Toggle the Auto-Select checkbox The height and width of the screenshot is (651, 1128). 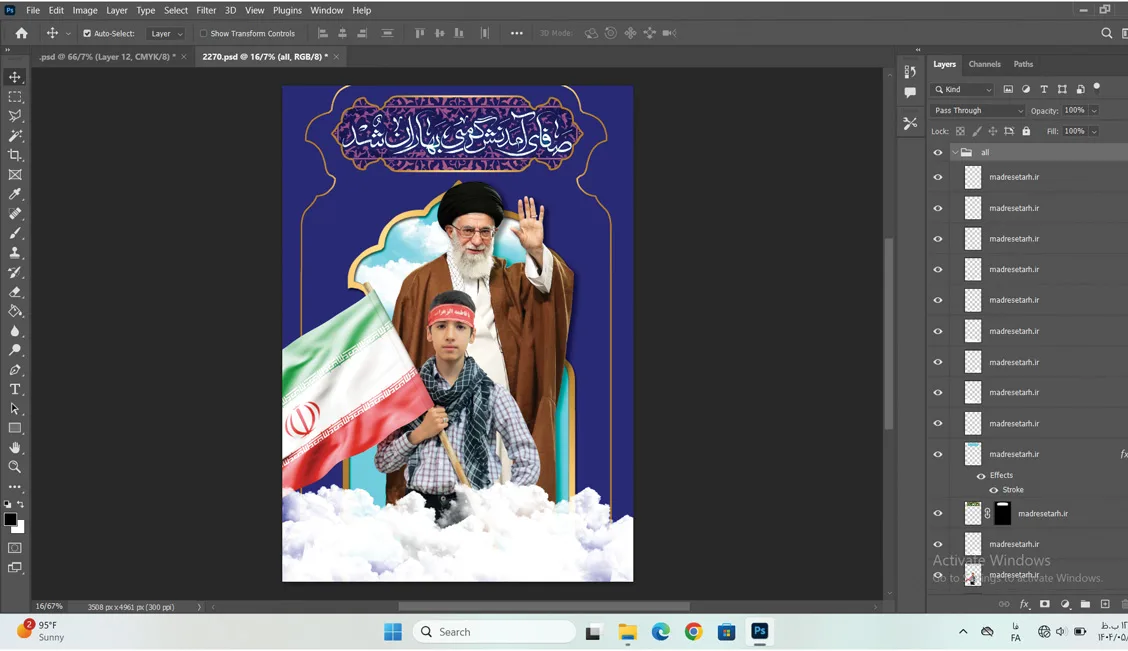tap(87, 33)
